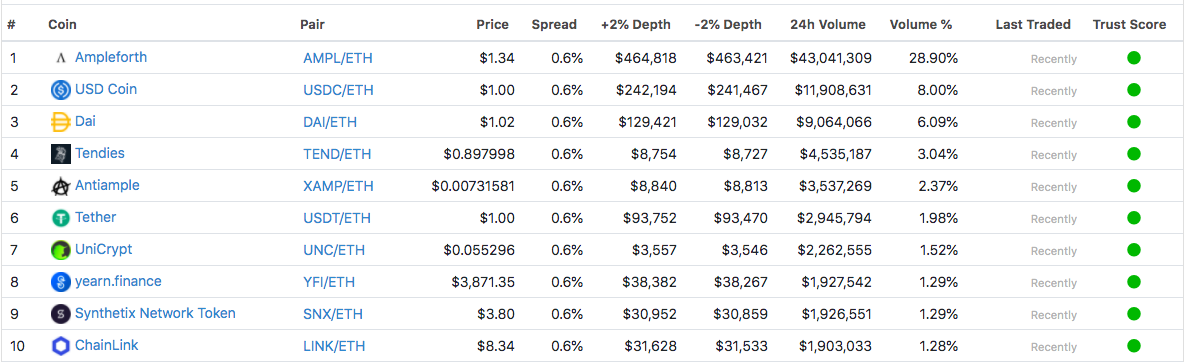
Task: Sort by the Spread column header
Action: tap(554, 24)
